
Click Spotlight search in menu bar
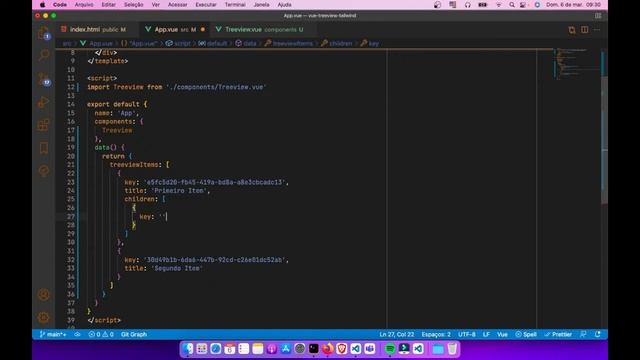tap(511, 5)
